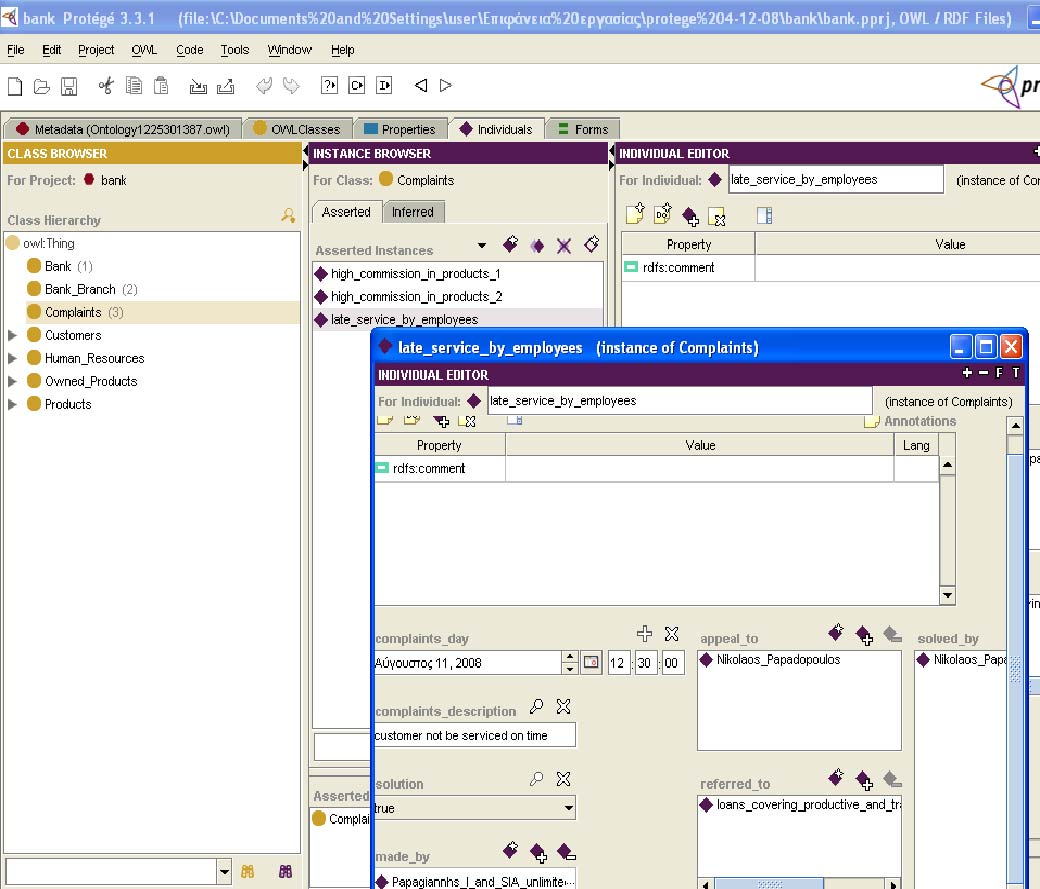Open the Project menu

(96, 50)
